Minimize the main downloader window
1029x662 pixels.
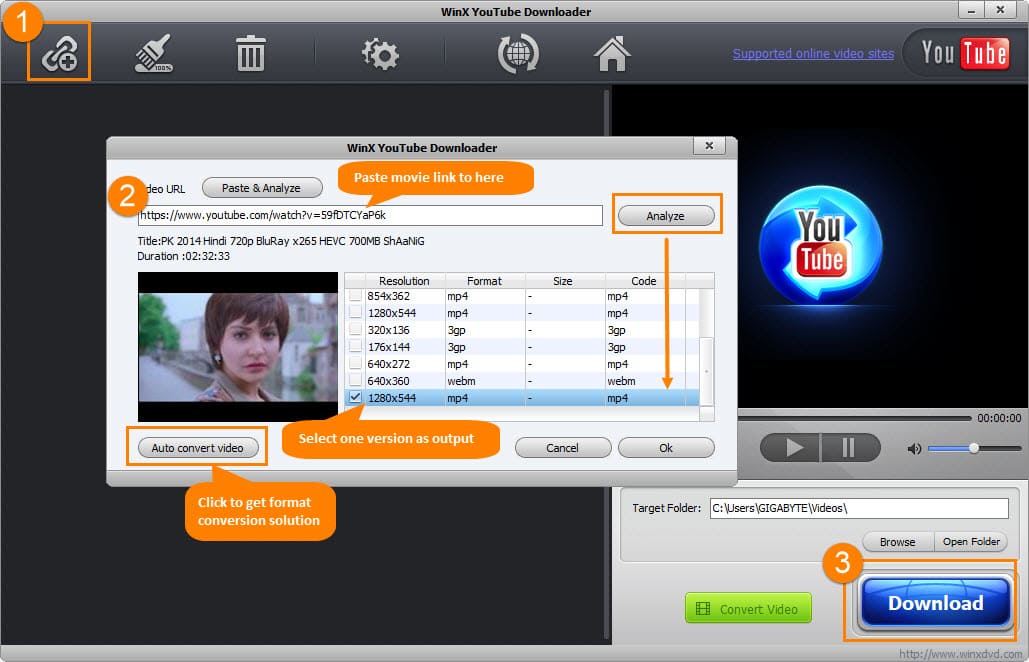pos(971,10)
